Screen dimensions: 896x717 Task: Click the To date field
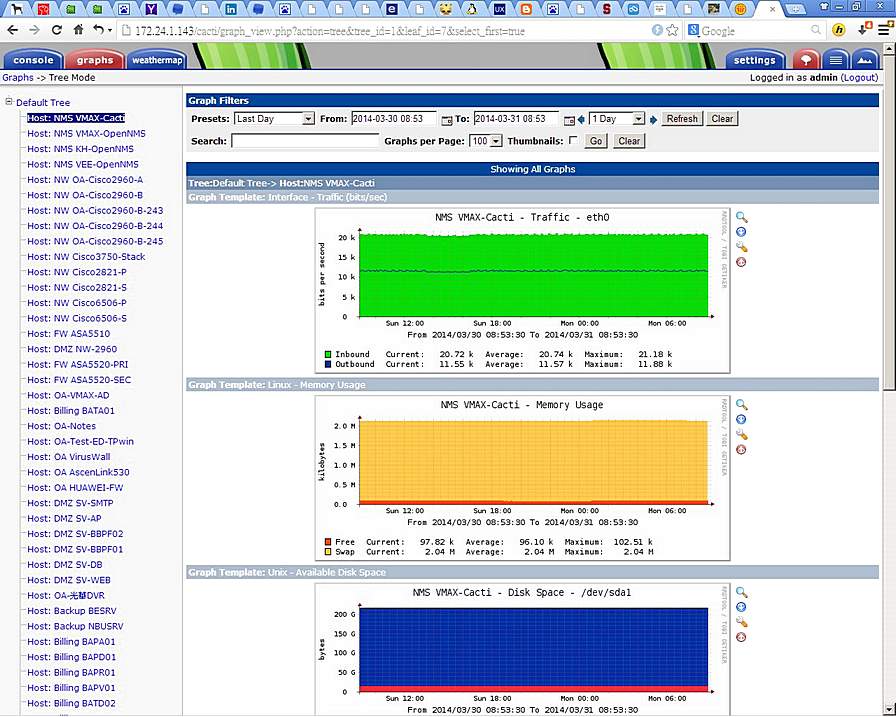coord(516,119)
